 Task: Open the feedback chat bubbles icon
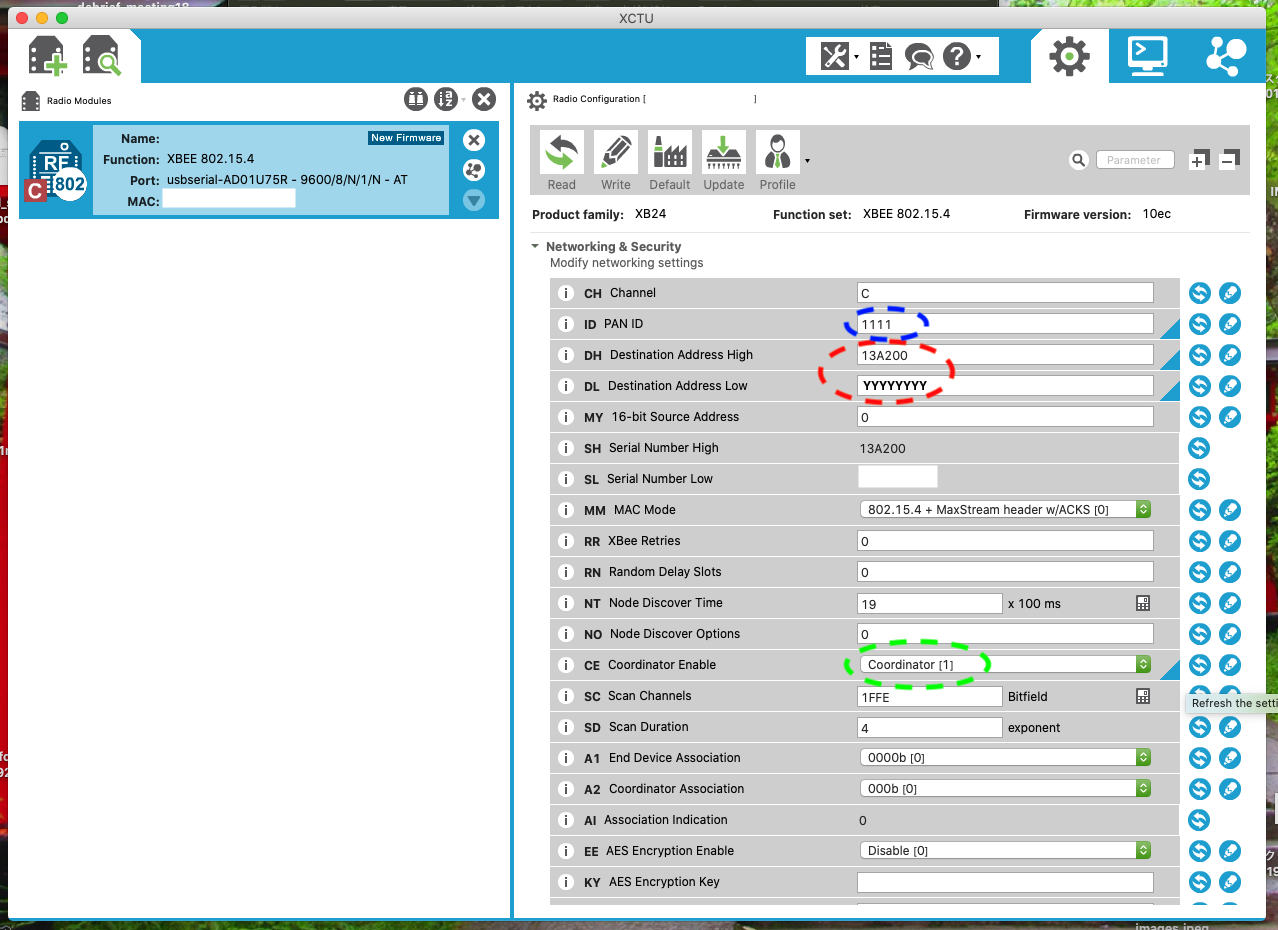coord(919,57)
